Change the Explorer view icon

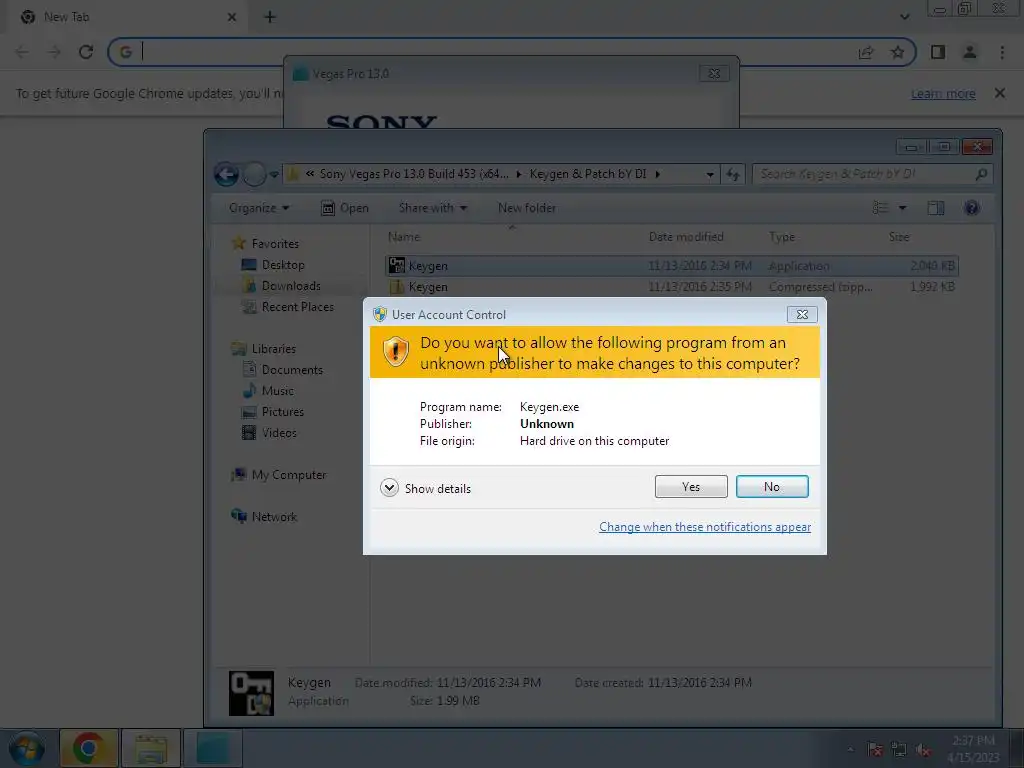tap(880, 208)
